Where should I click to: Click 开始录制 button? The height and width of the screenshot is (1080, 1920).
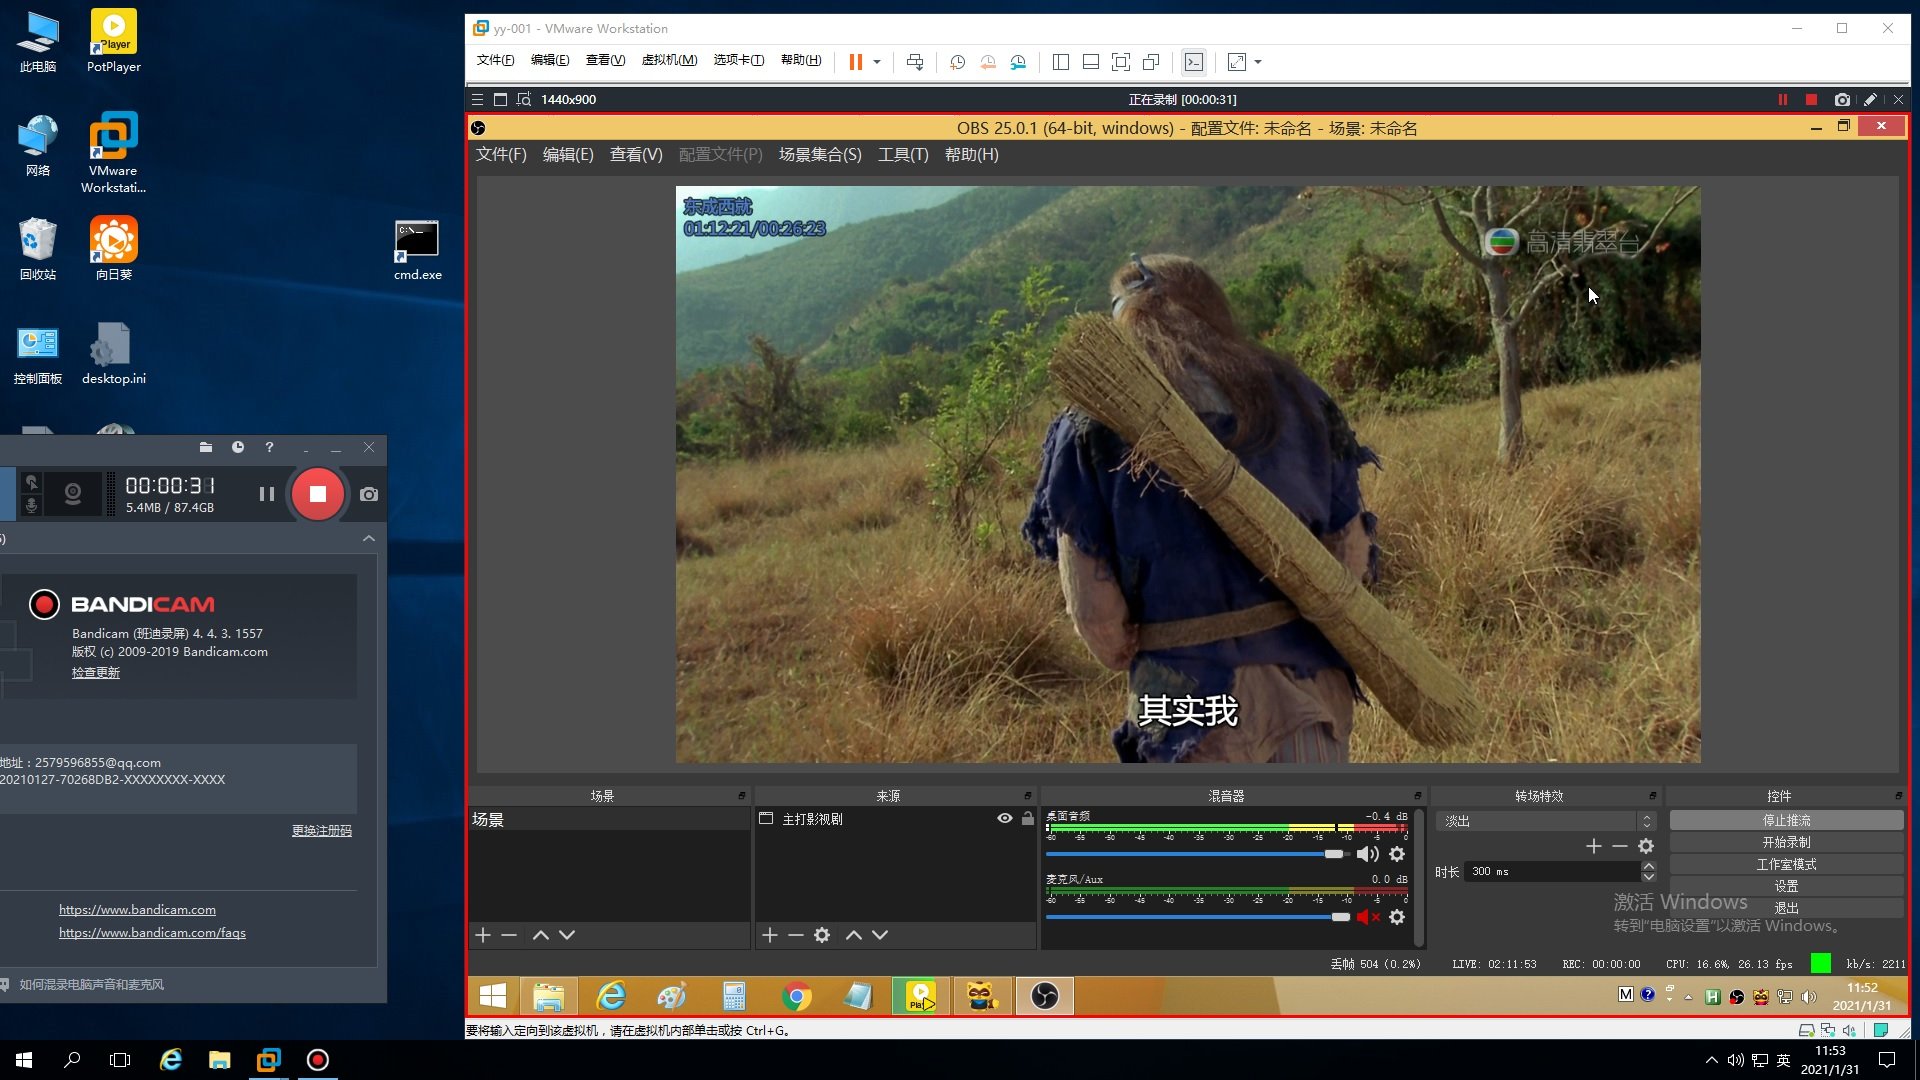[1786, 842]
